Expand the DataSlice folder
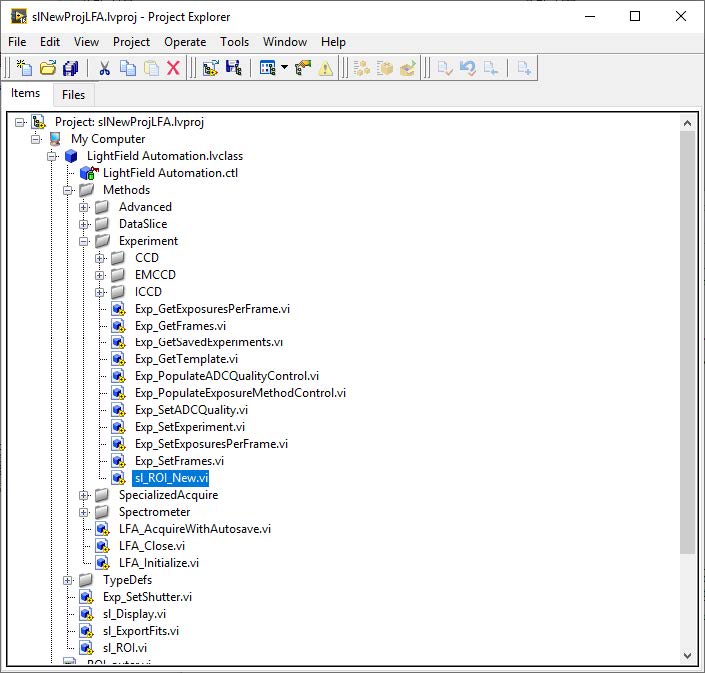 (84, 224)
